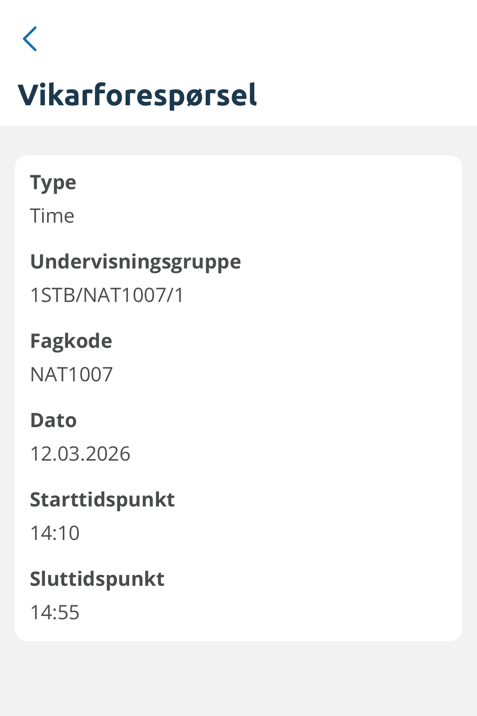The width and height of the screenshot is (477, 716).
Task: Click the gray area below the card
Action: click(238, 678)
